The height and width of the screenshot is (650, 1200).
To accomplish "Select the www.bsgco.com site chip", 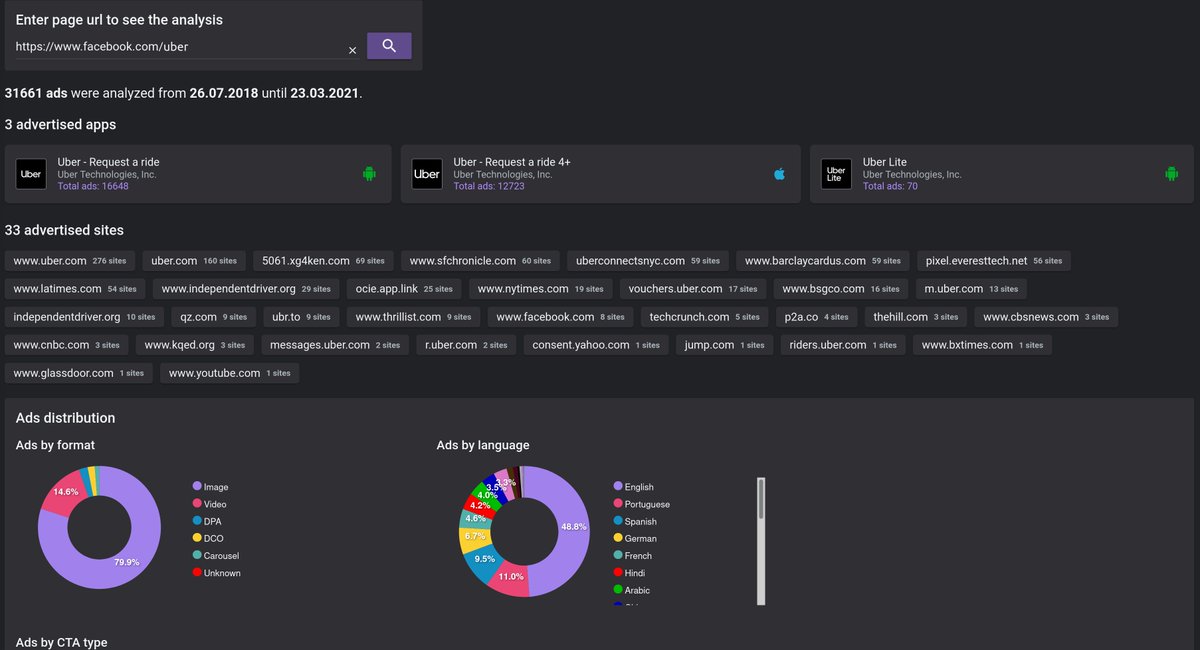I will click(841, 289).
